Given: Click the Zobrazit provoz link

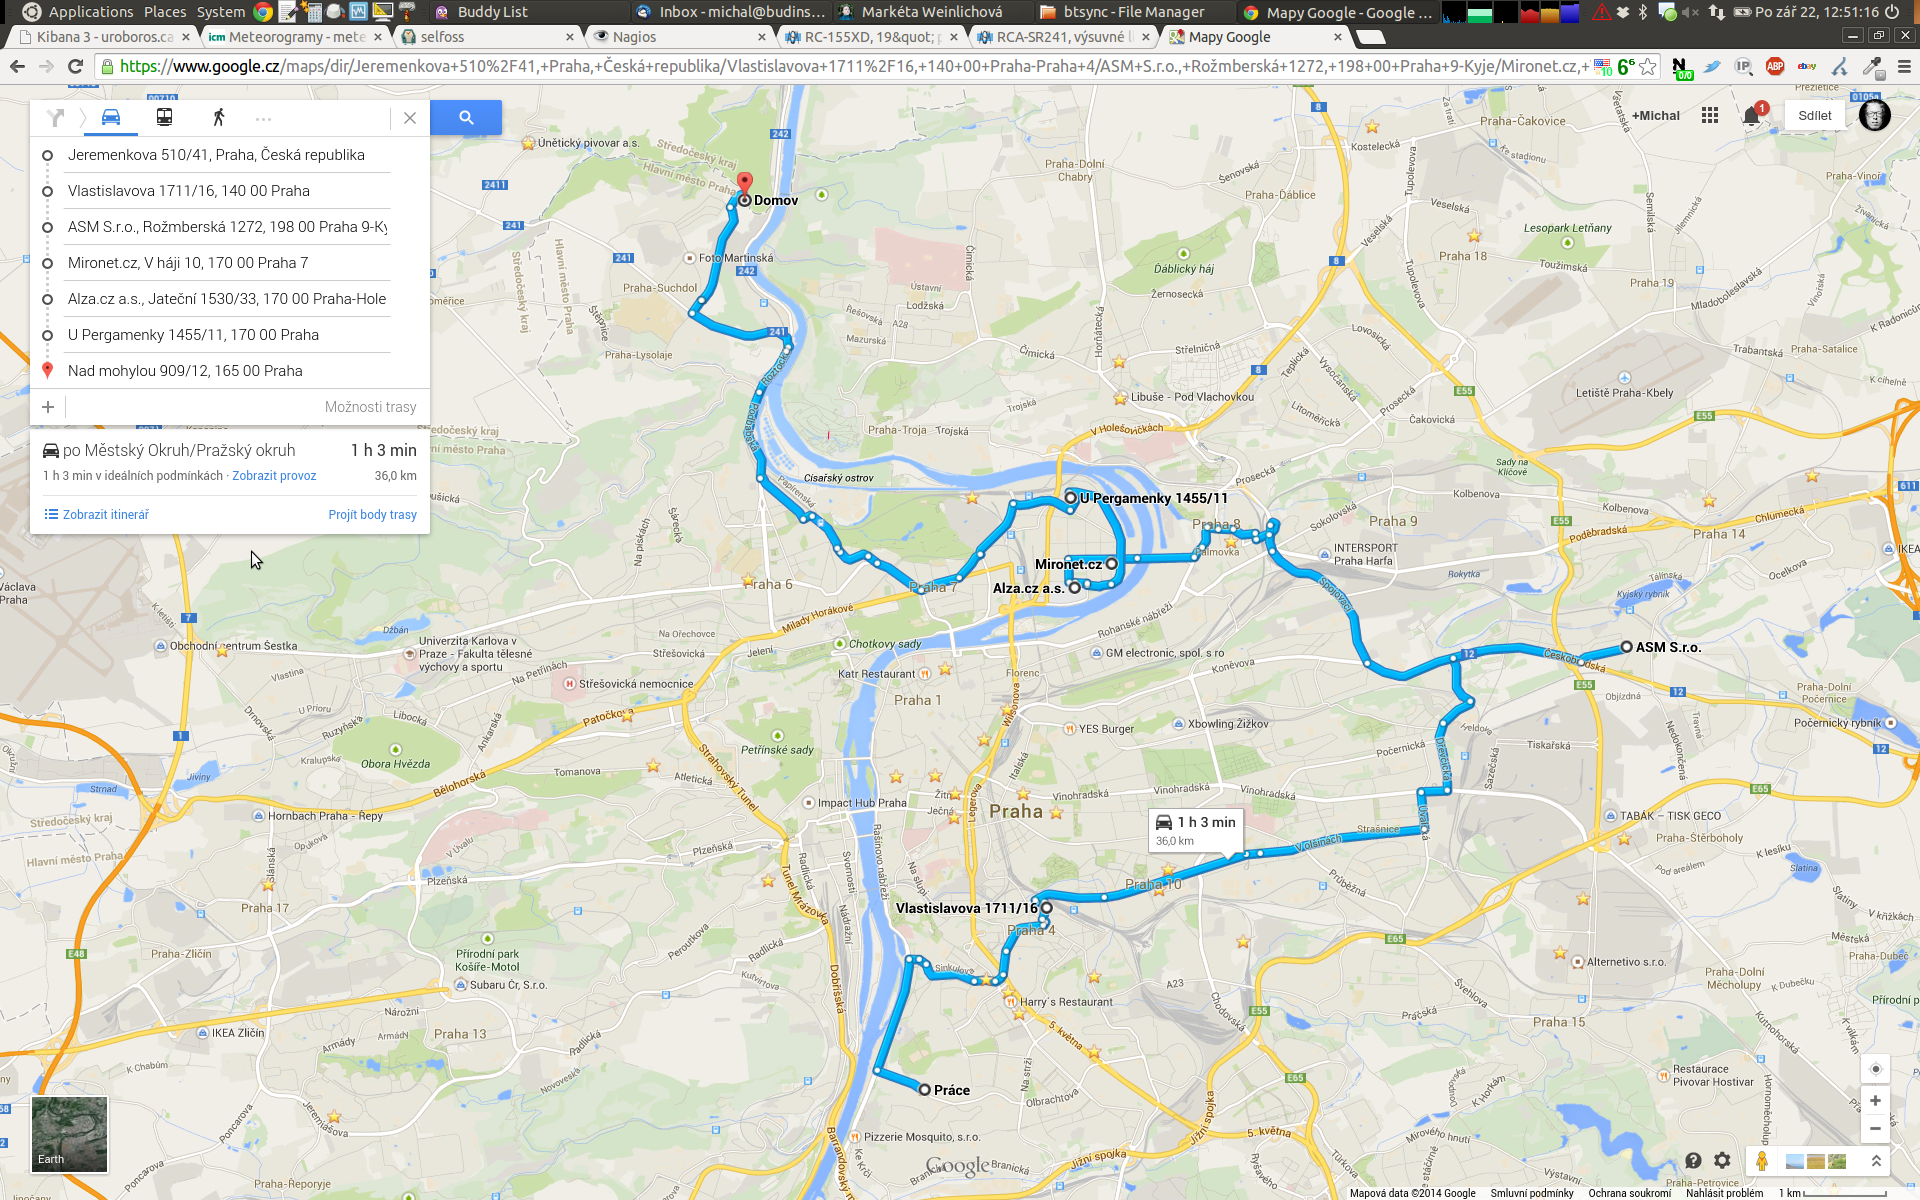Looking at the screenshot, I should pos(274,476).
